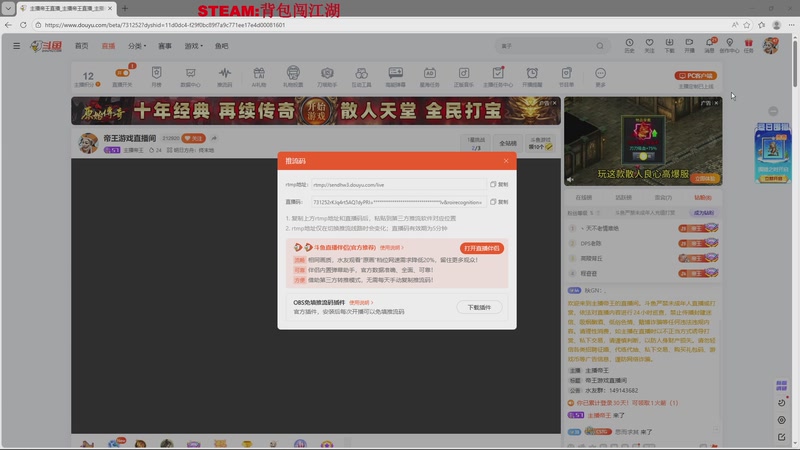Switch to the 钻粉 tab
The image size is (800, 450).
click(703, 197)
